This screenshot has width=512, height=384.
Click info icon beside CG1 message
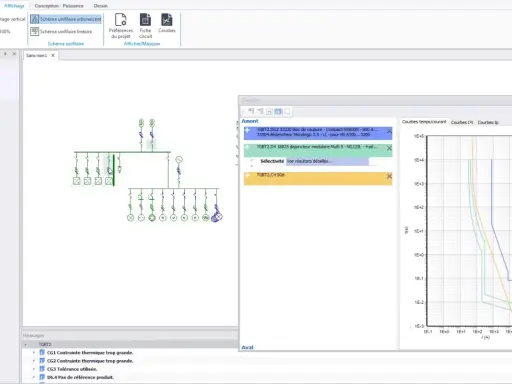click(x=42, y=352)
